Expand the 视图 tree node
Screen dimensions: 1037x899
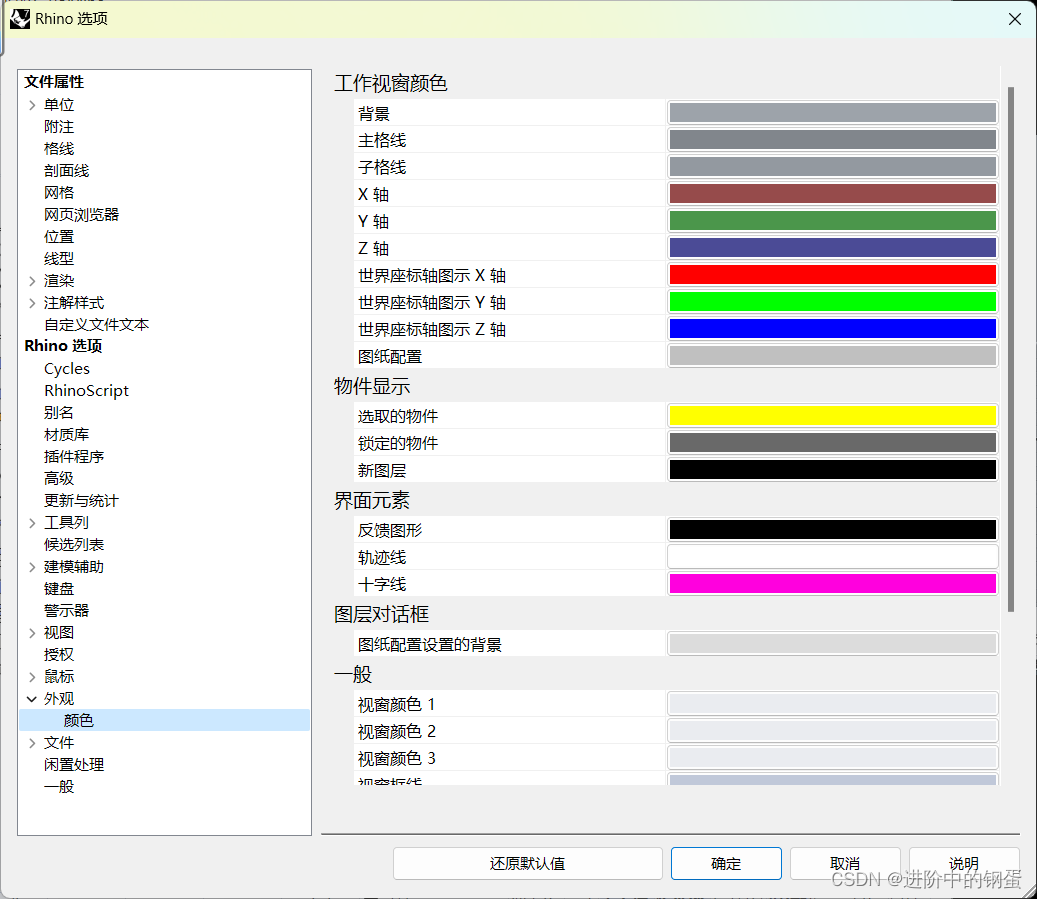(32, 633)
